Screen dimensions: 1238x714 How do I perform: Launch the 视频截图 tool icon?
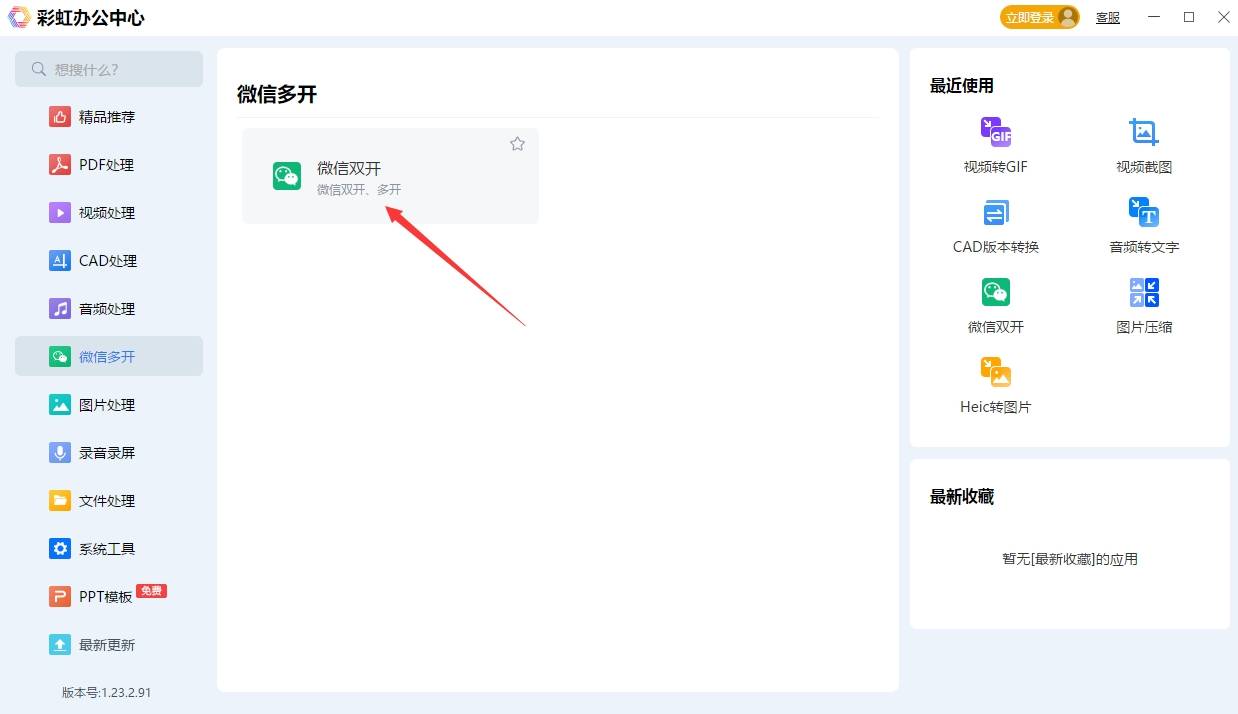[1143, 133]
